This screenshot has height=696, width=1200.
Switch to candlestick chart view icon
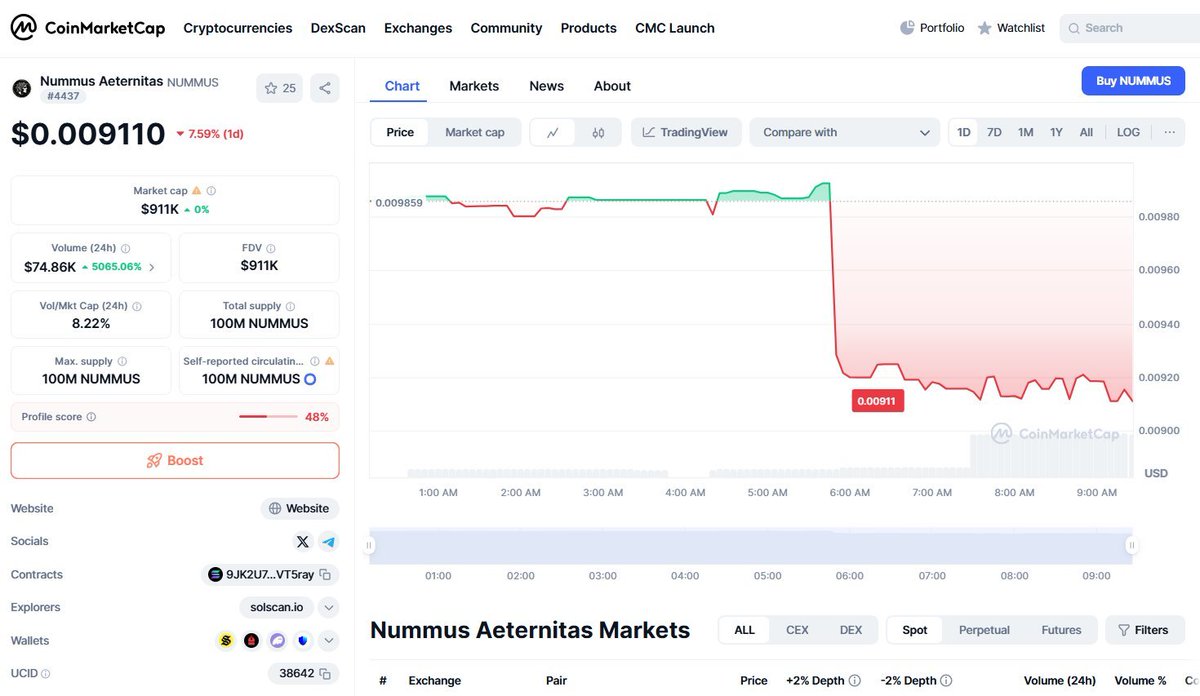click(598, 132)
